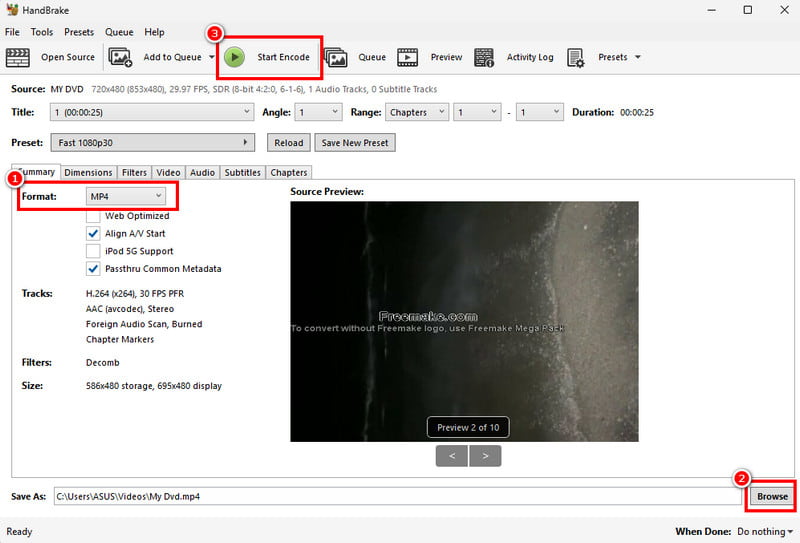This screenshot has height=543, width=800.
Task: Open the end chapter dropdown
Action: tap(539, 112)
